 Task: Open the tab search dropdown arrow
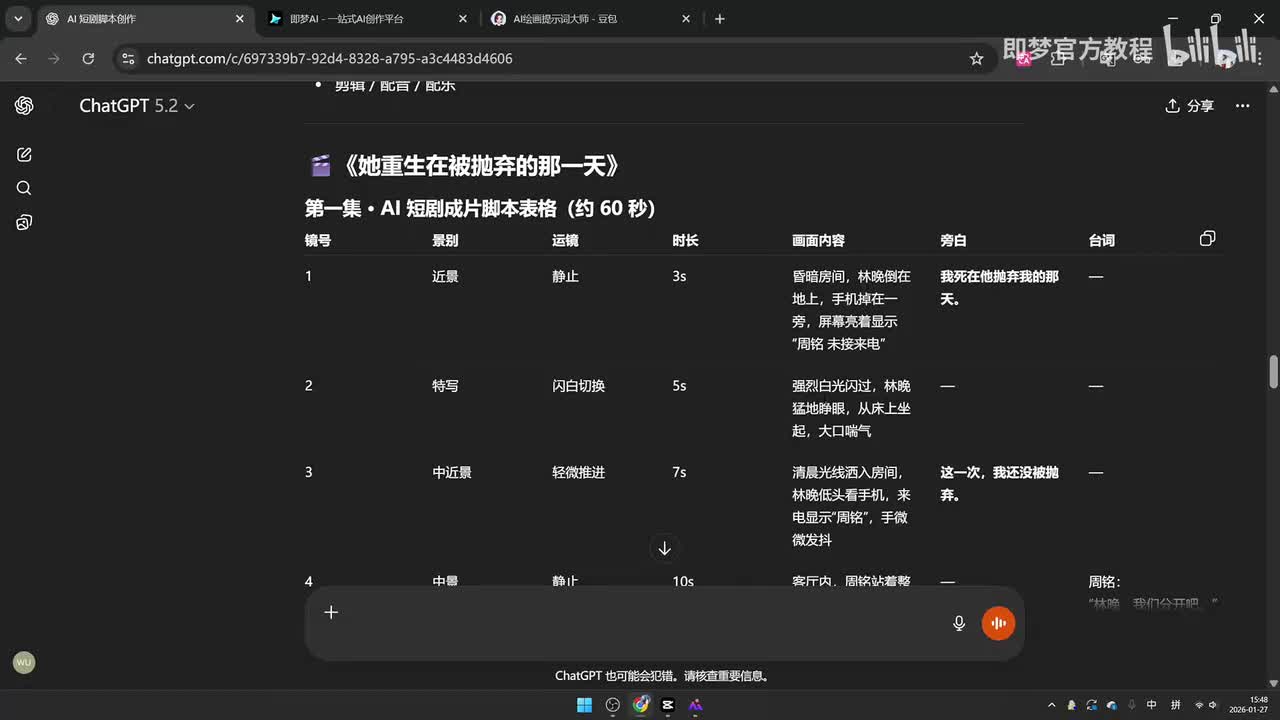18,19
